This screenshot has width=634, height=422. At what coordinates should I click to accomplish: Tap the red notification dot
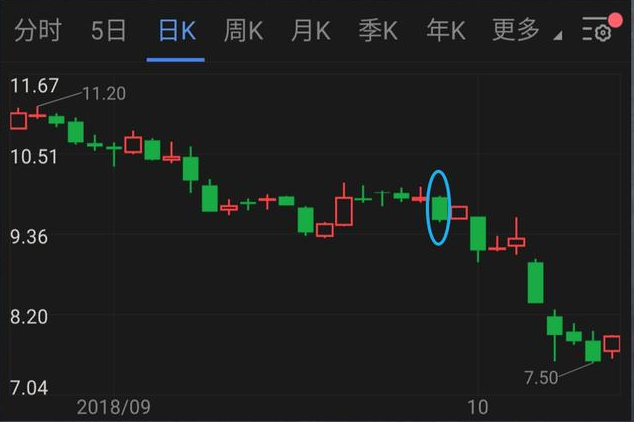pos(615,20)
